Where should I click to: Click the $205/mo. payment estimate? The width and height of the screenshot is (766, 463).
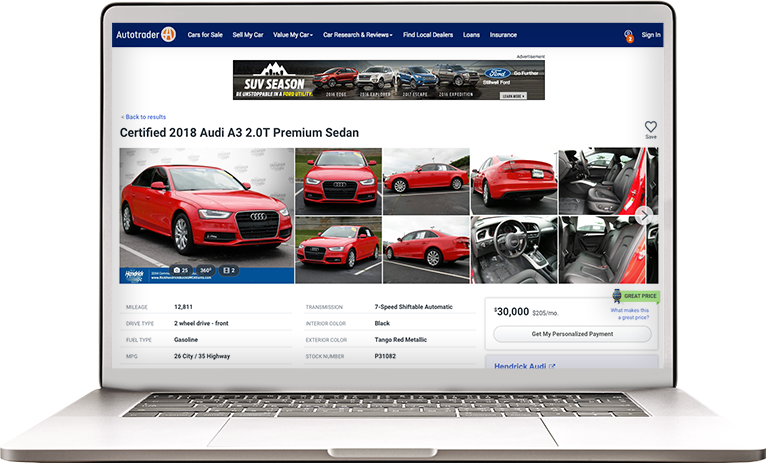545,313
